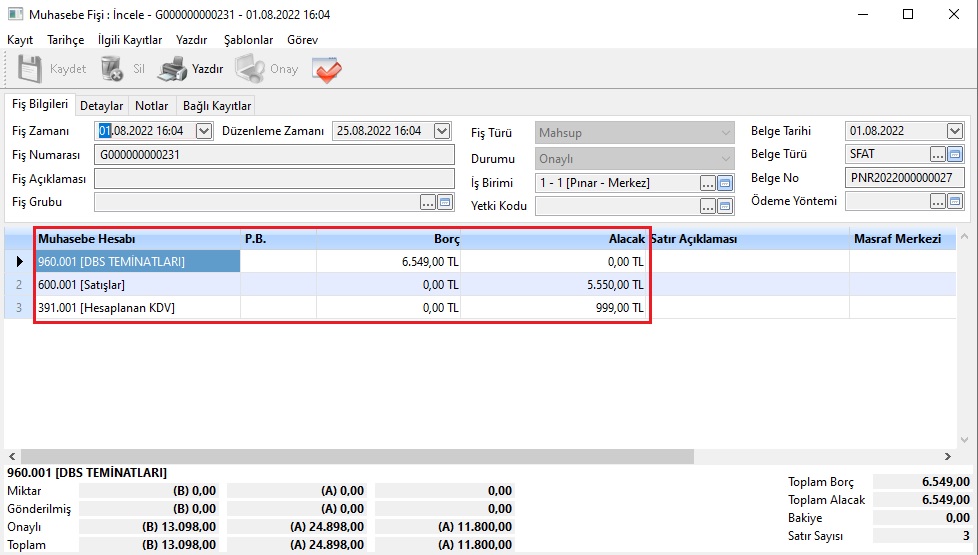Click the Belge Türü card icon
This screenshot has height=555, width=978.
[x=955, y=154]
